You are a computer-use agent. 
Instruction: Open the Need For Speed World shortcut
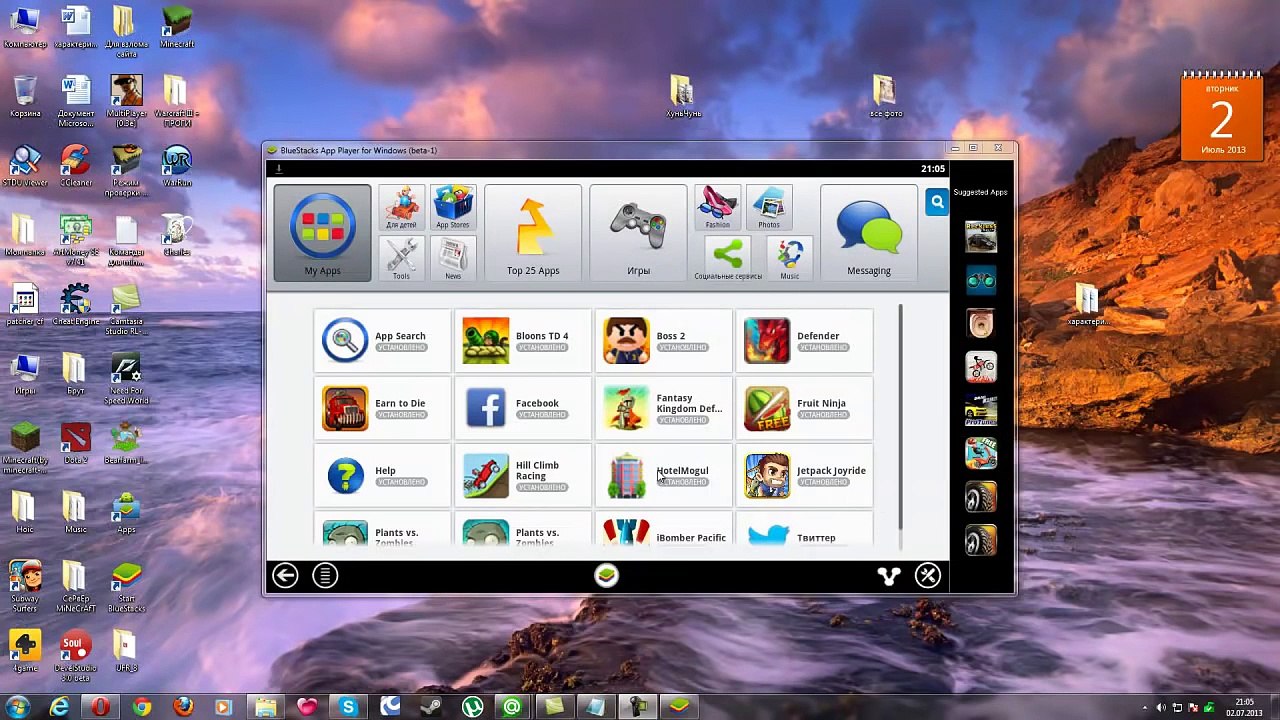(126, 380)
